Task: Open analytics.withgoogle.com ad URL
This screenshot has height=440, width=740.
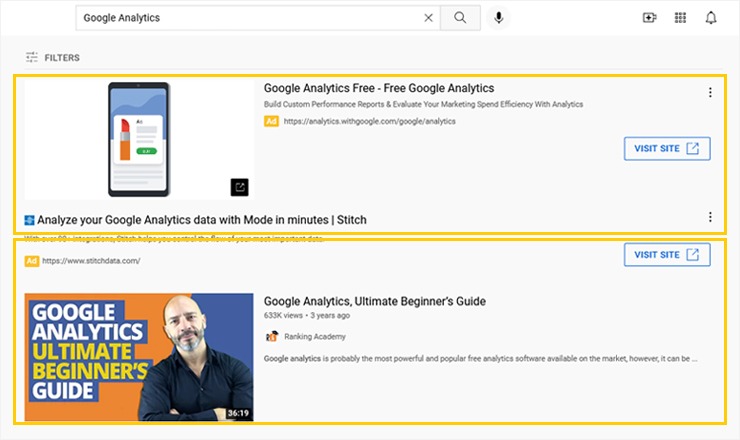Action: tap(369, 121)
